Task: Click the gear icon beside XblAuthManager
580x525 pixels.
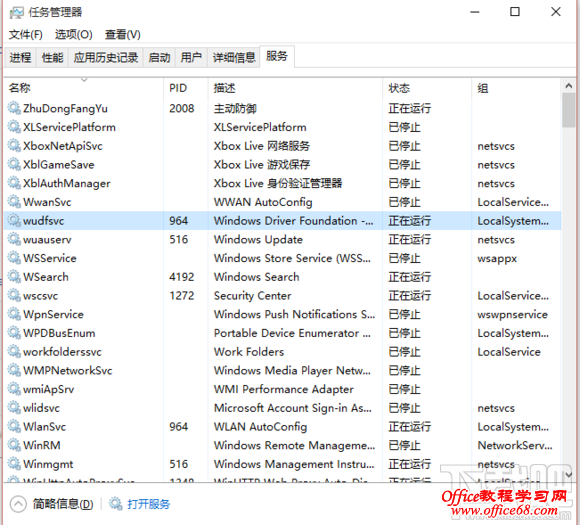Action: [14, 183]
